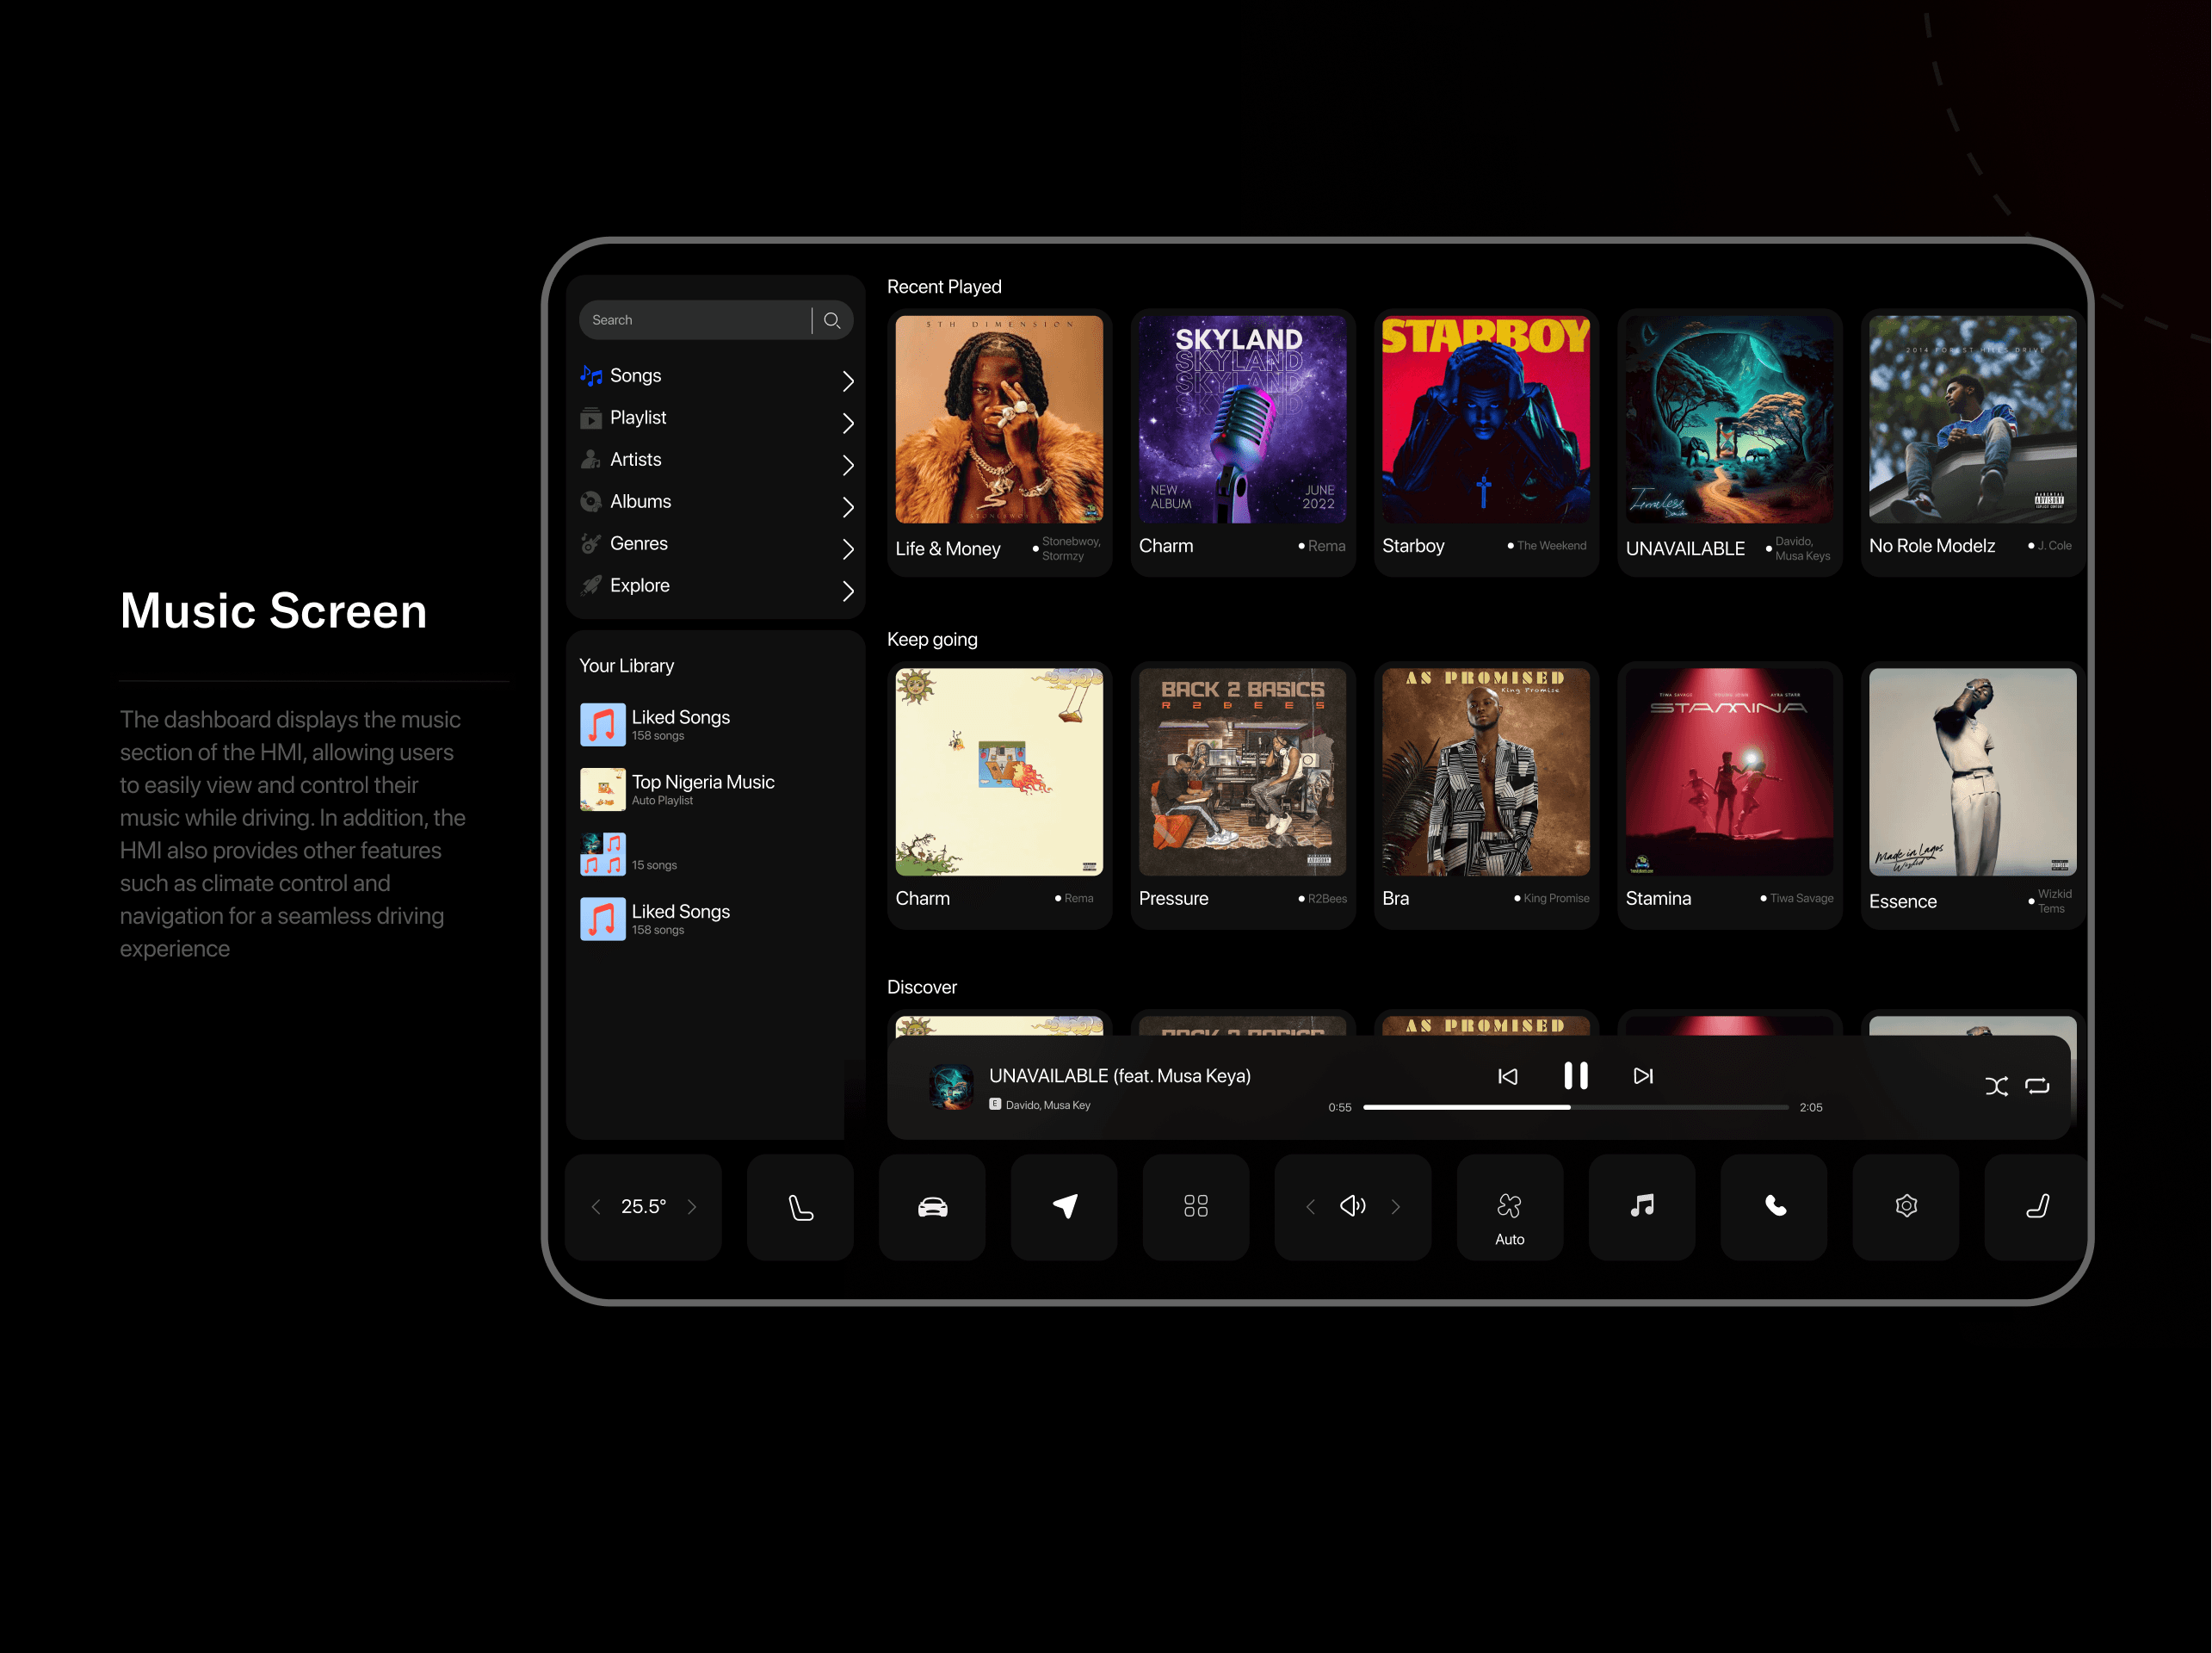The image size is (2212, 1653).
Task: Pause the current song
Action: (x=1576, y=1076)
